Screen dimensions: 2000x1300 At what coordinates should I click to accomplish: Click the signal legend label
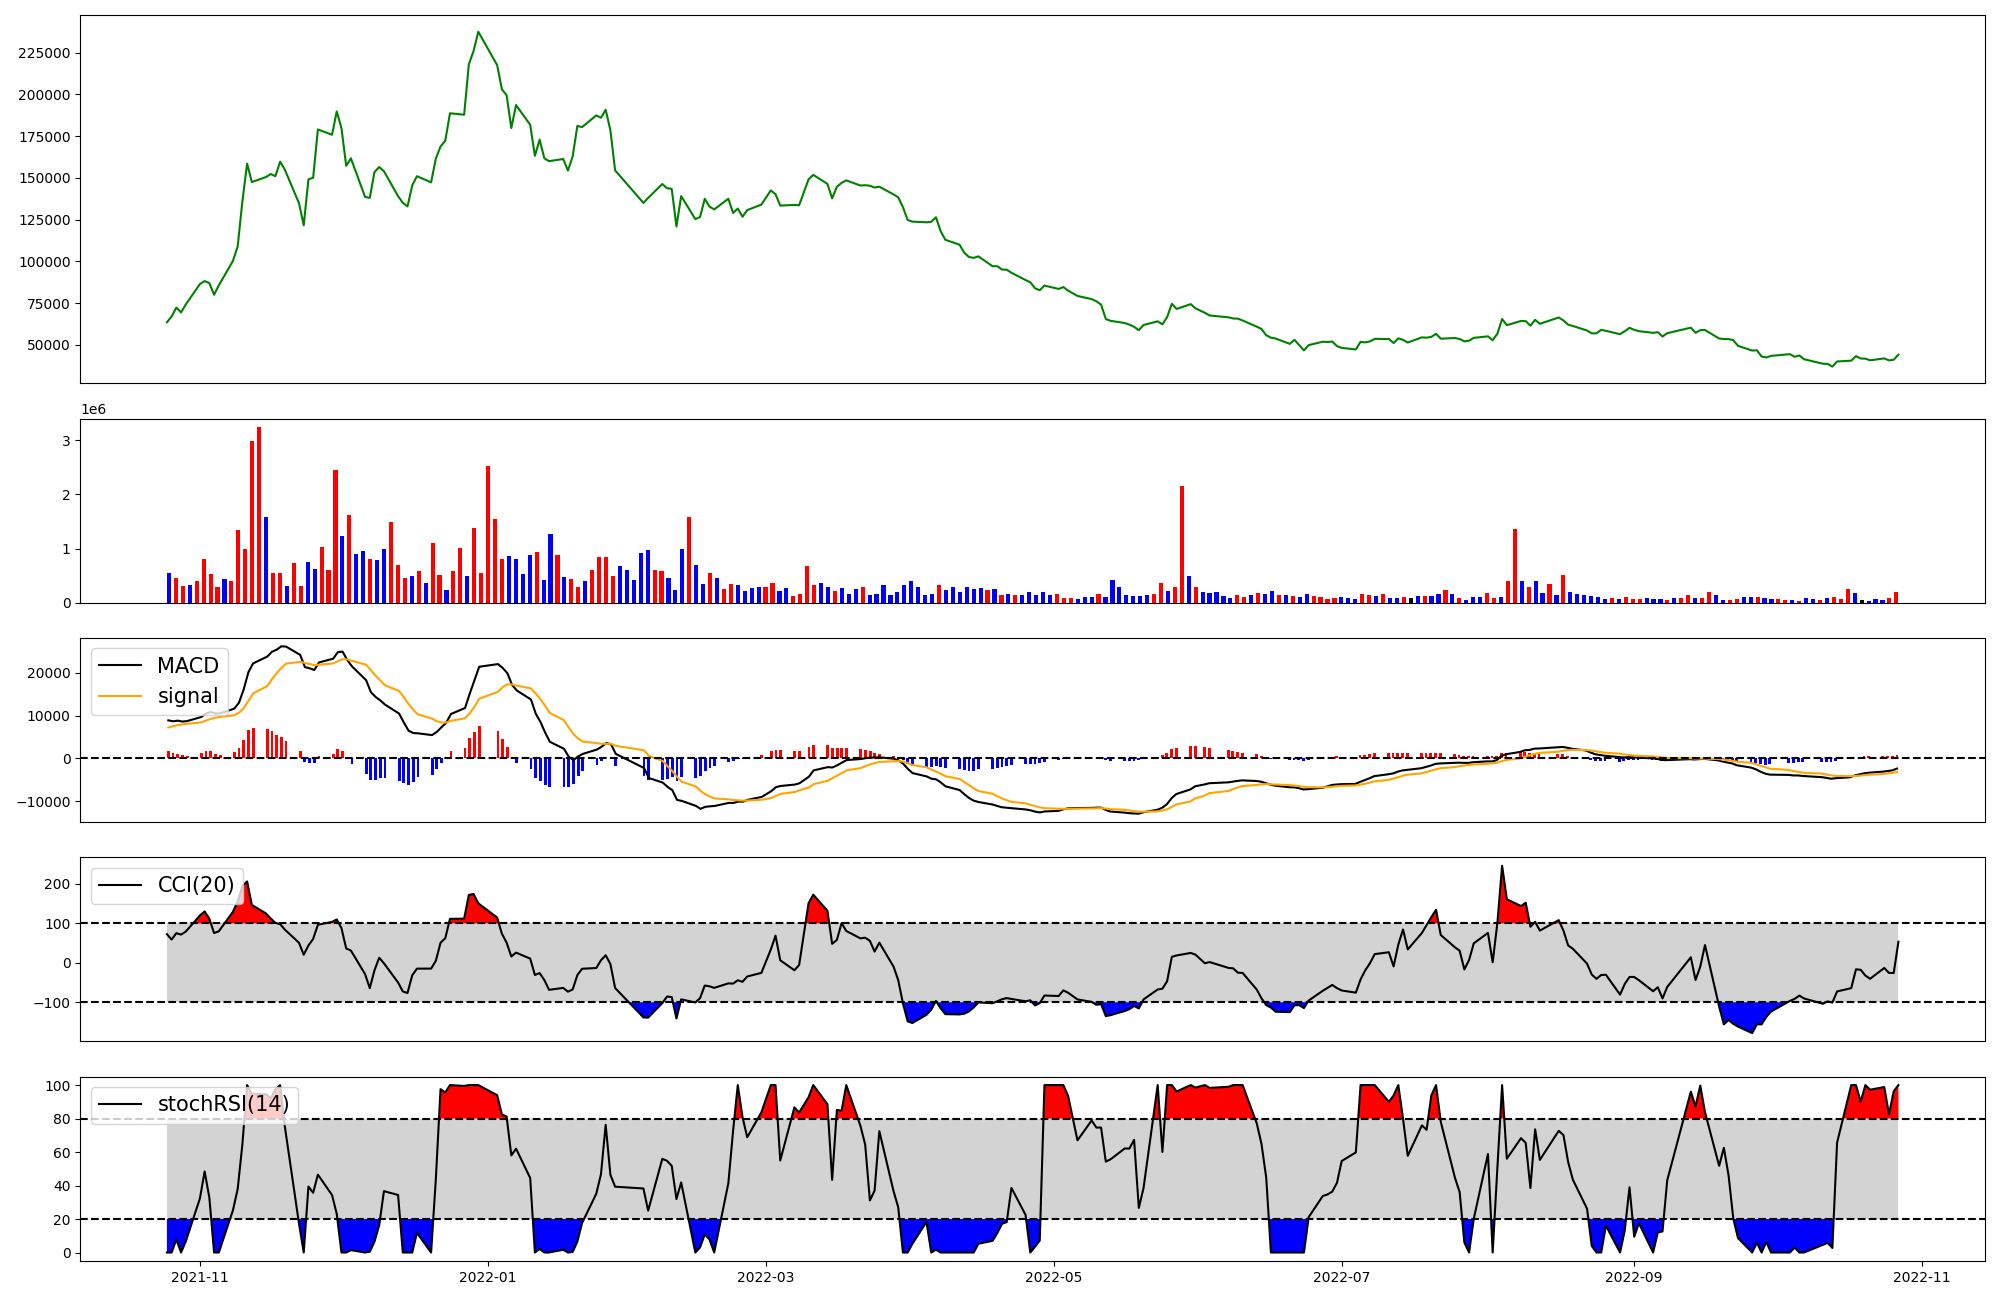click(187, 696)
